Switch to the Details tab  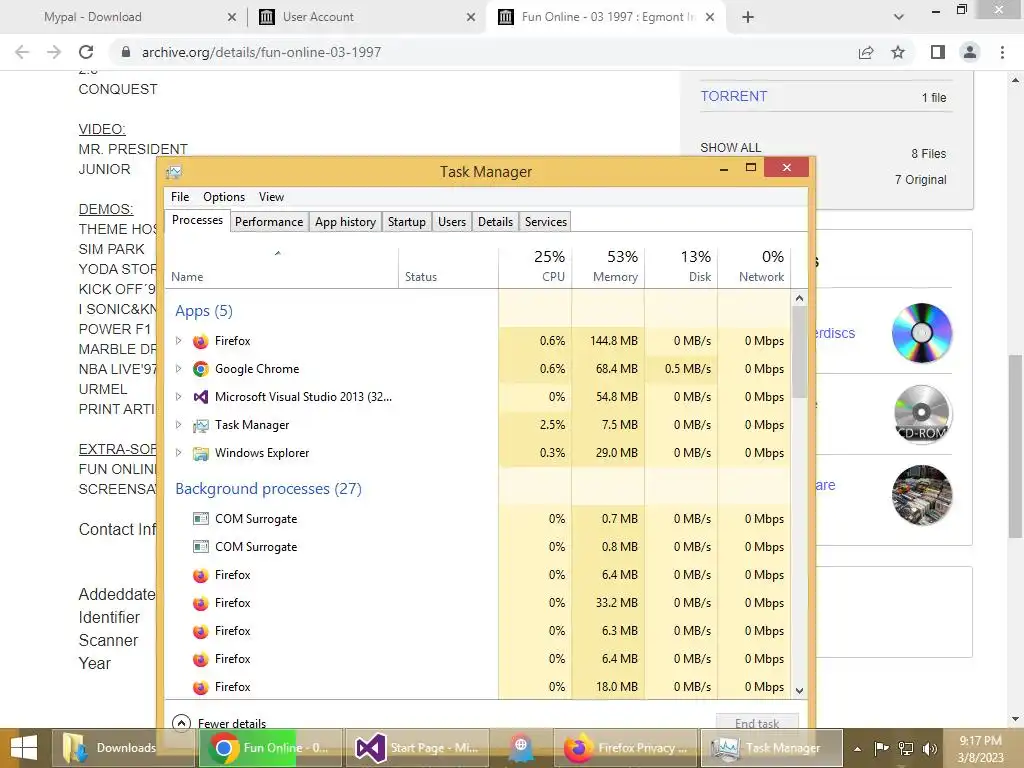pos(496,222)
